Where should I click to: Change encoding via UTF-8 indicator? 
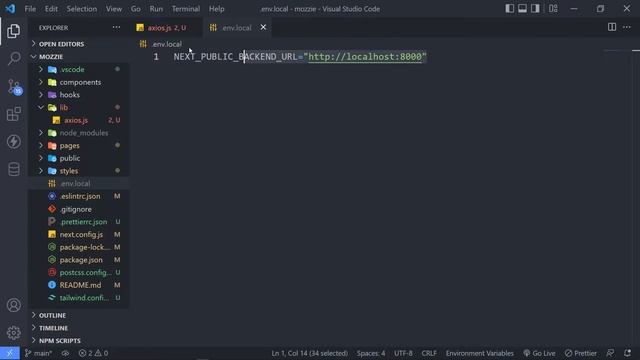(403, 353)
